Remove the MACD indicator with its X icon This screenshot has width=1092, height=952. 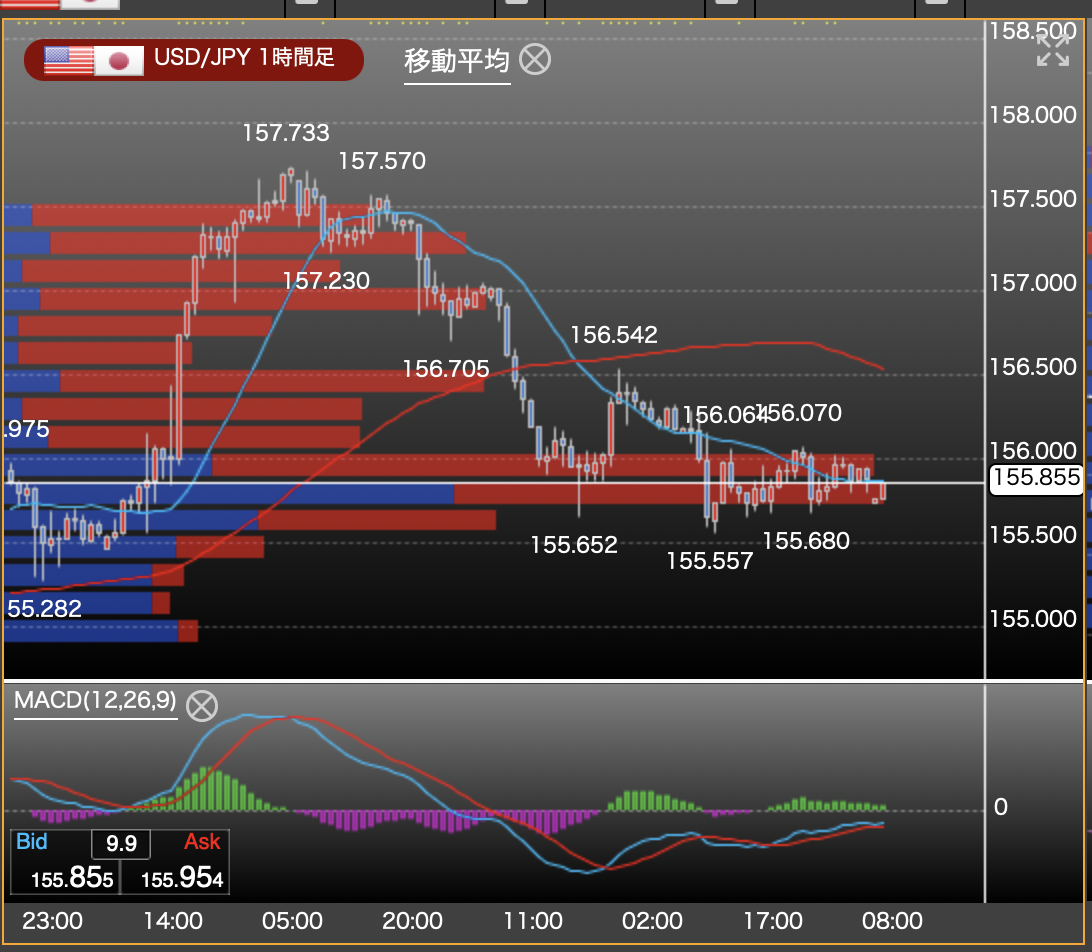point(202,705)
